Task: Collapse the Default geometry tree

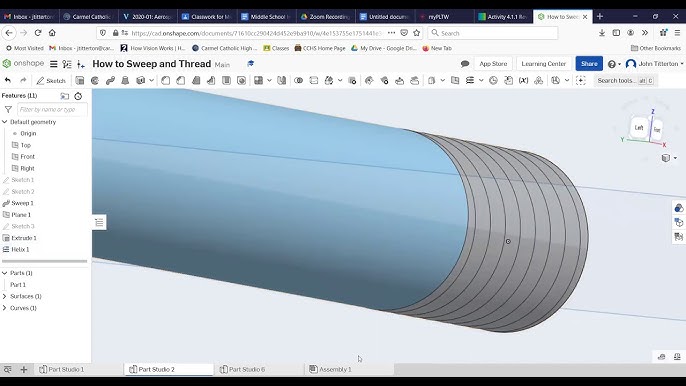Action: [x=5, y=122]
